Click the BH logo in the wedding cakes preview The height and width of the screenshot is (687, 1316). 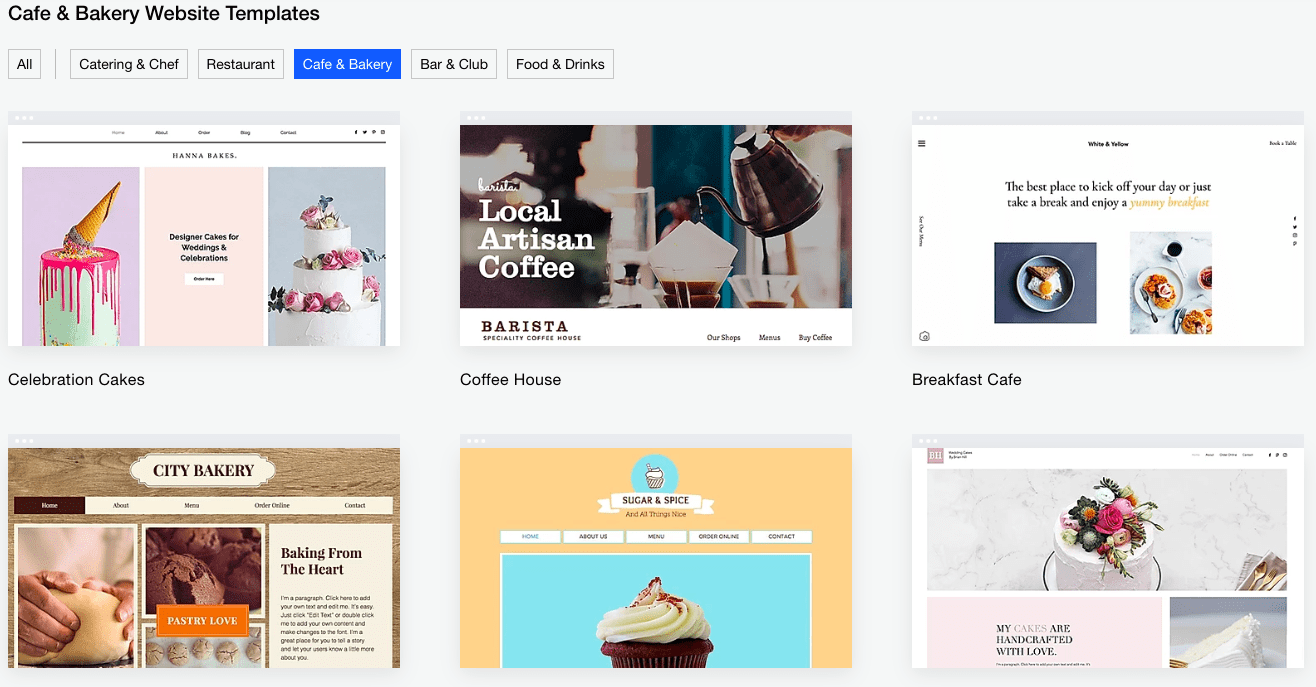pos(935,456)
